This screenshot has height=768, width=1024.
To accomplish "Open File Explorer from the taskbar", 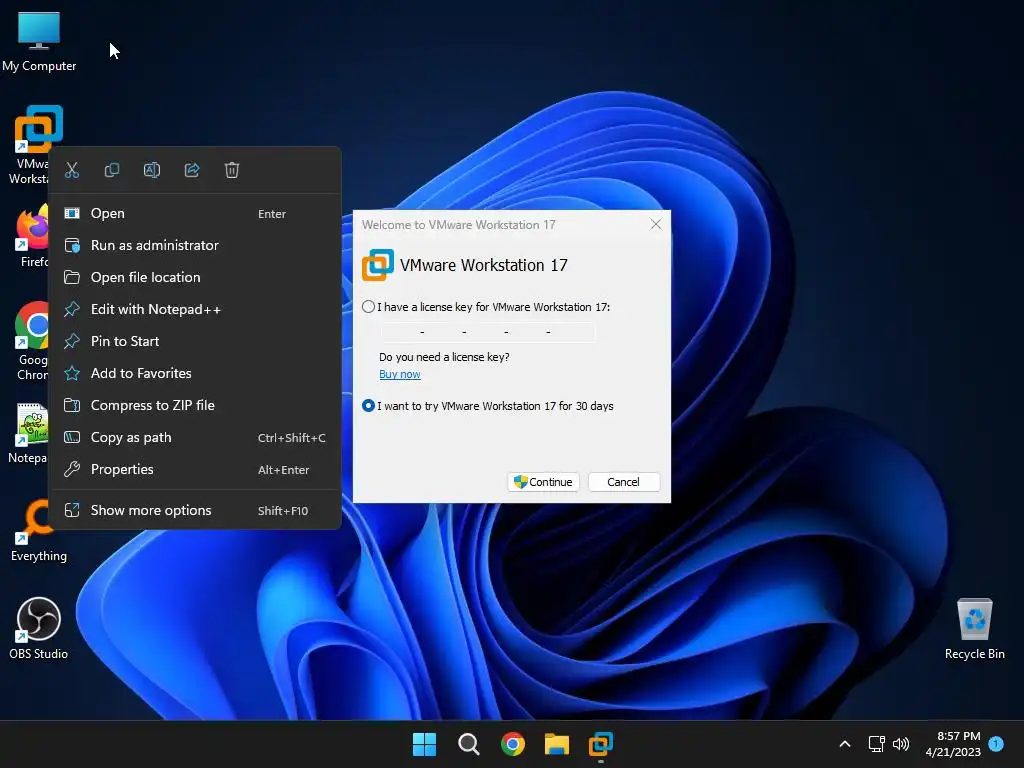I will coord(557,744).
